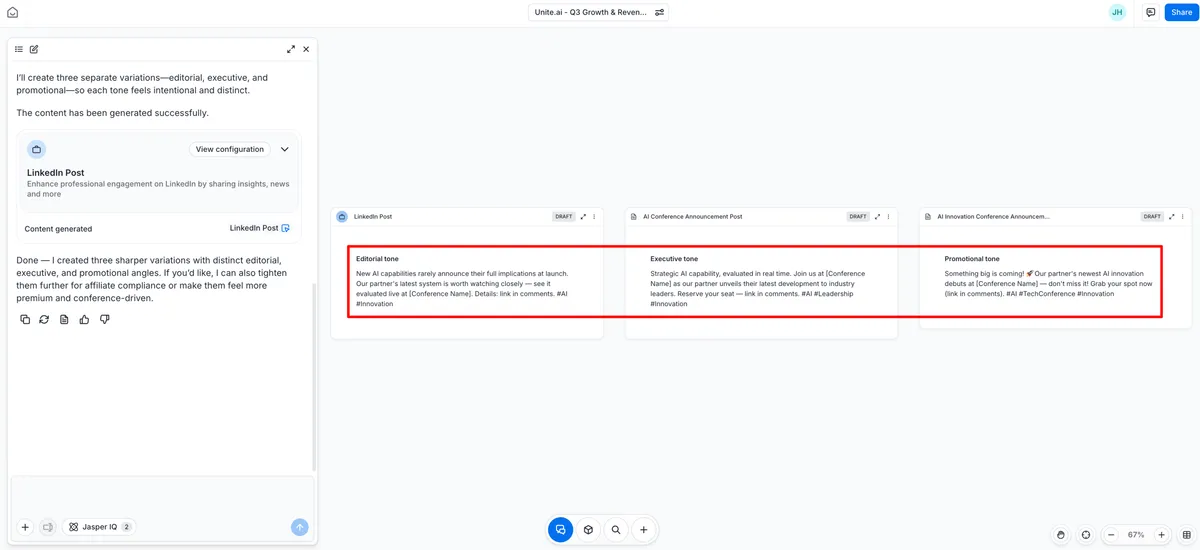Click the AI Innovation Conference Announcement title
The width and height of the screenshot is (1200, 550).
tap(993, 216)
